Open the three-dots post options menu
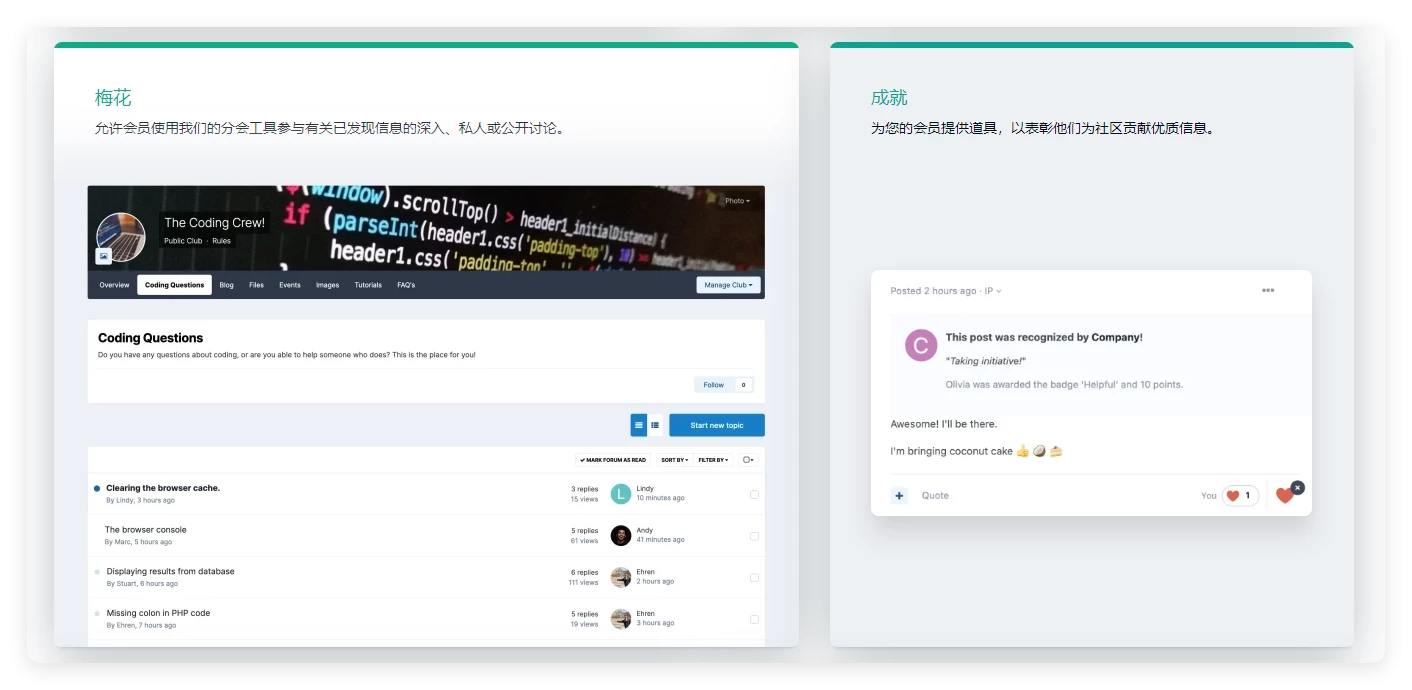1412x690 pixels. 1268,291
